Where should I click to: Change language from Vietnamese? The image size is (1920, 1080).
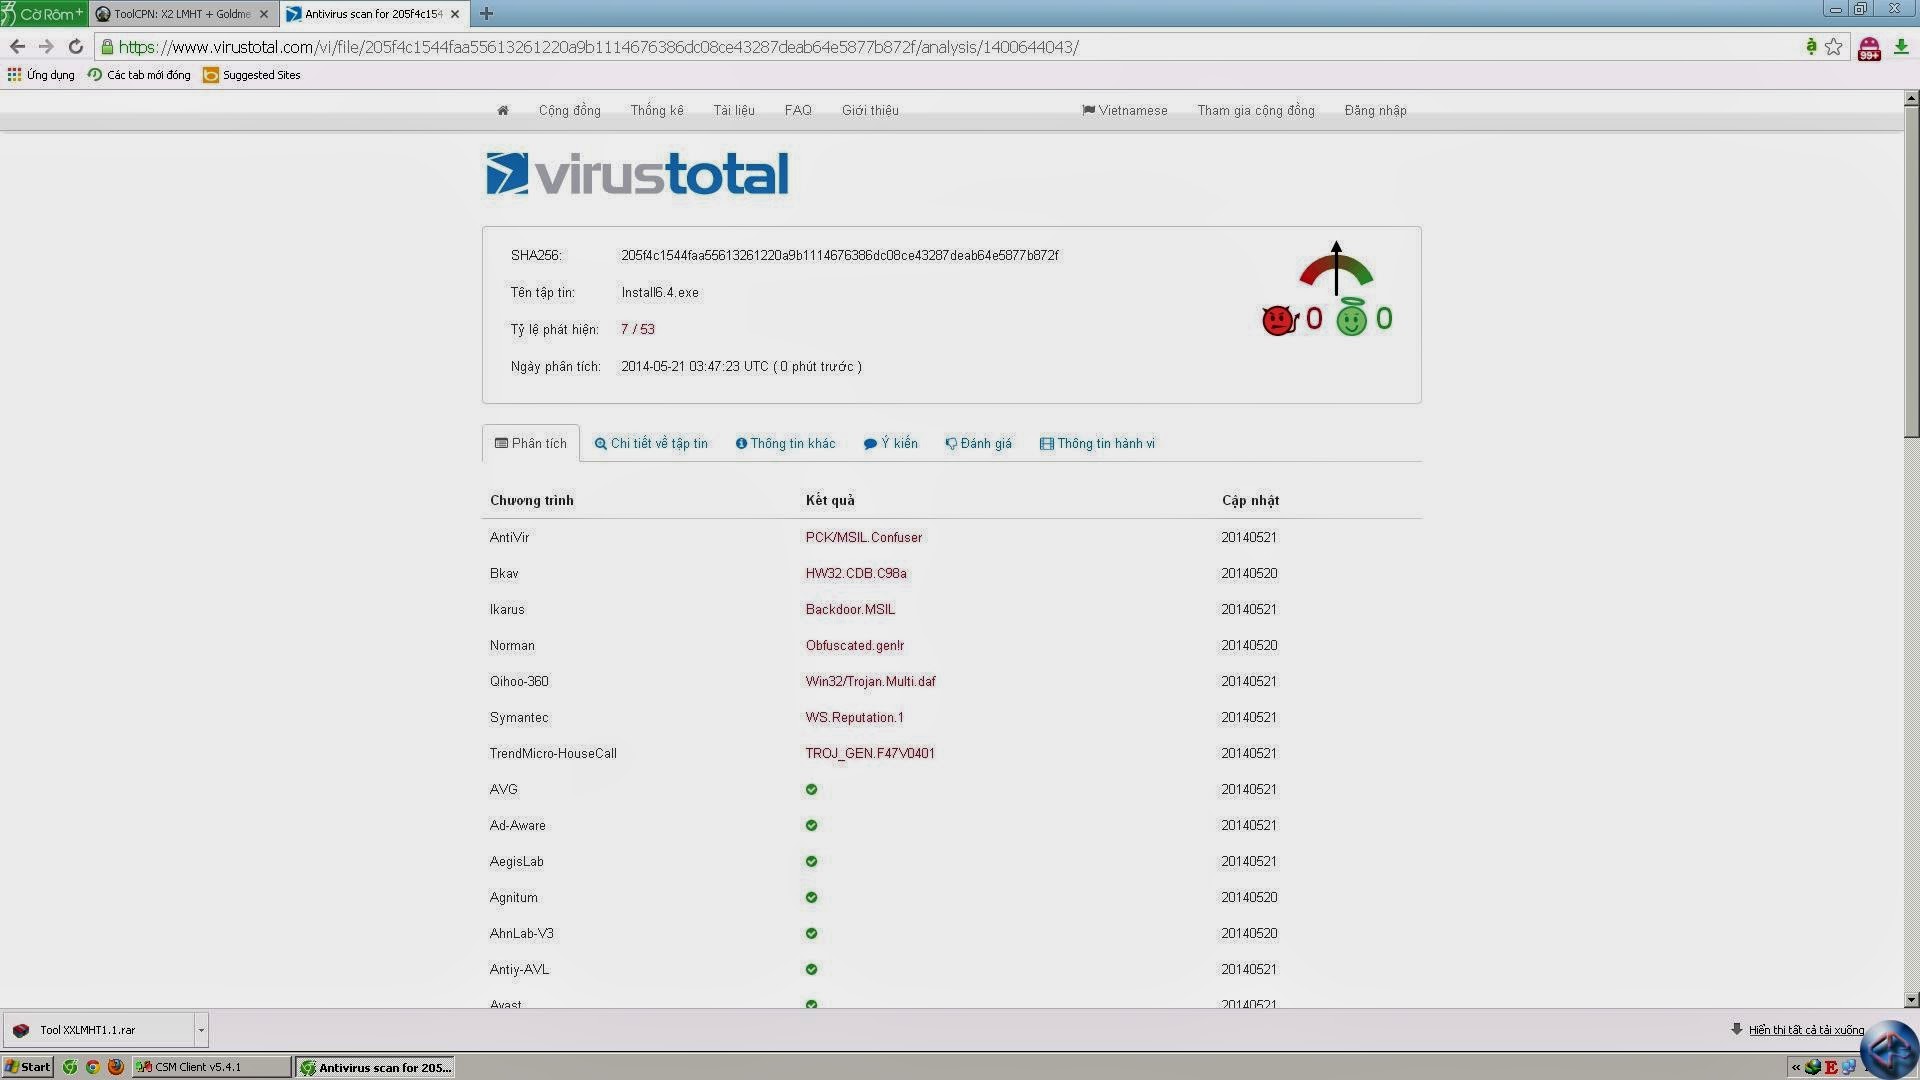[1125, 111]
